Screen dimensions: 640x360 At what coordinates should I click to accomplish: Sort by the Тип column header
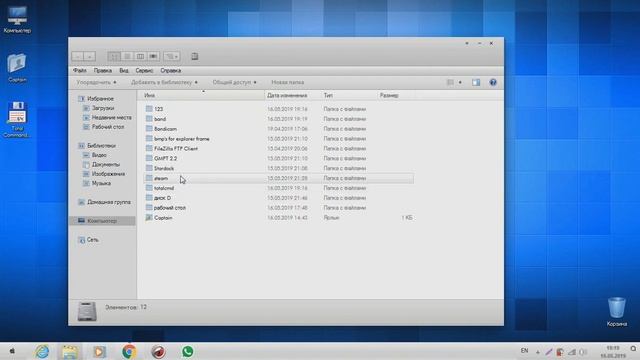349,96
